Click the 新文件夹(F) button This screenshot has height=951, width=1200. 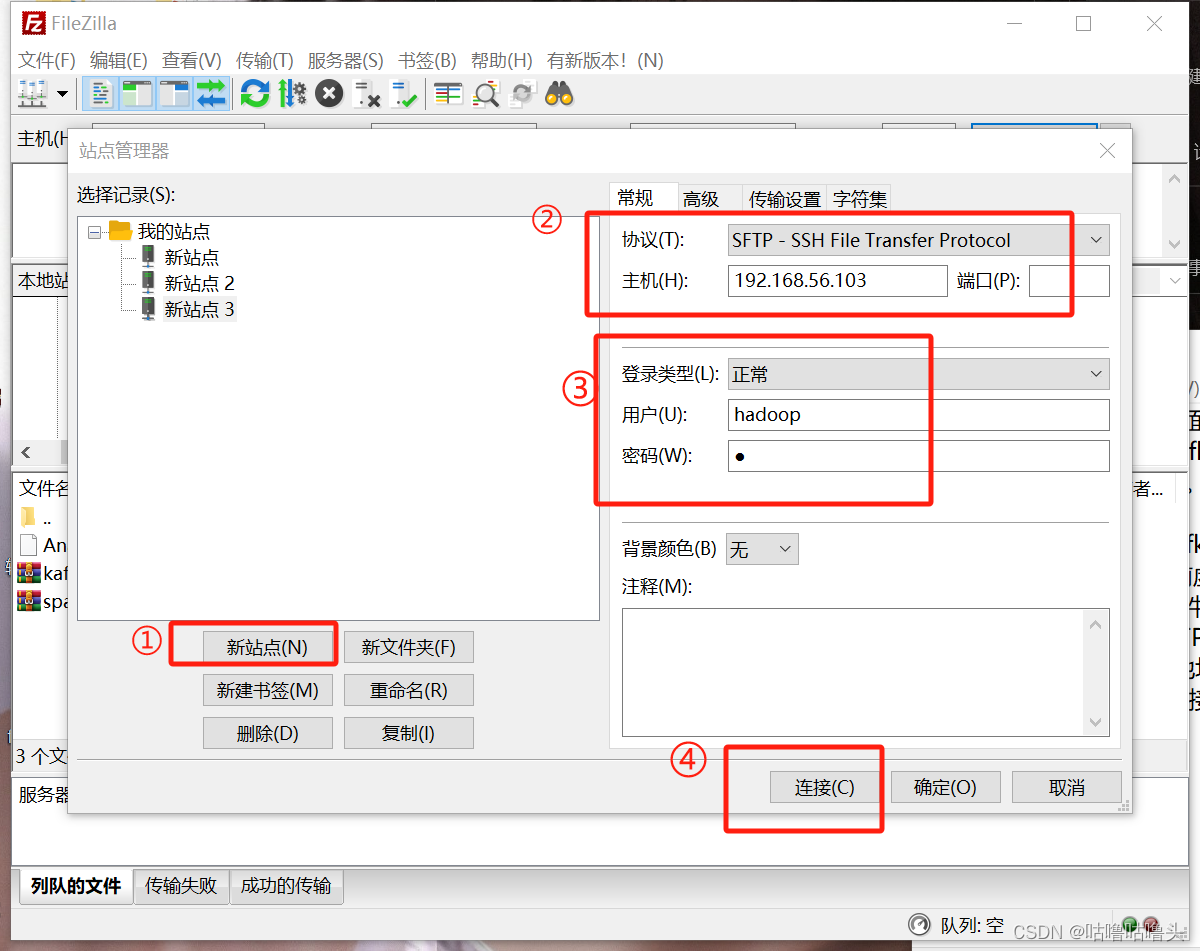tap(409, 647)
